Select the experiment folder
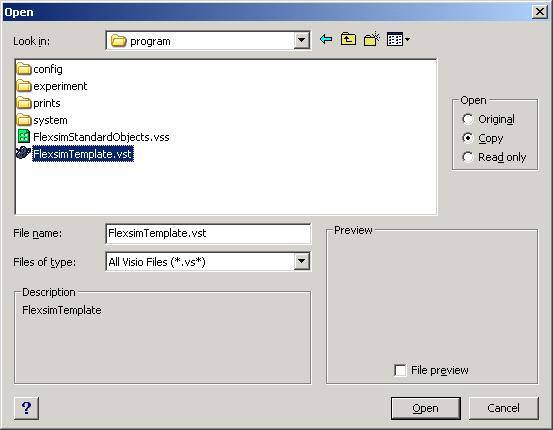Image resolution: width=553 pixels, height=430 pixels. point(51,86)
